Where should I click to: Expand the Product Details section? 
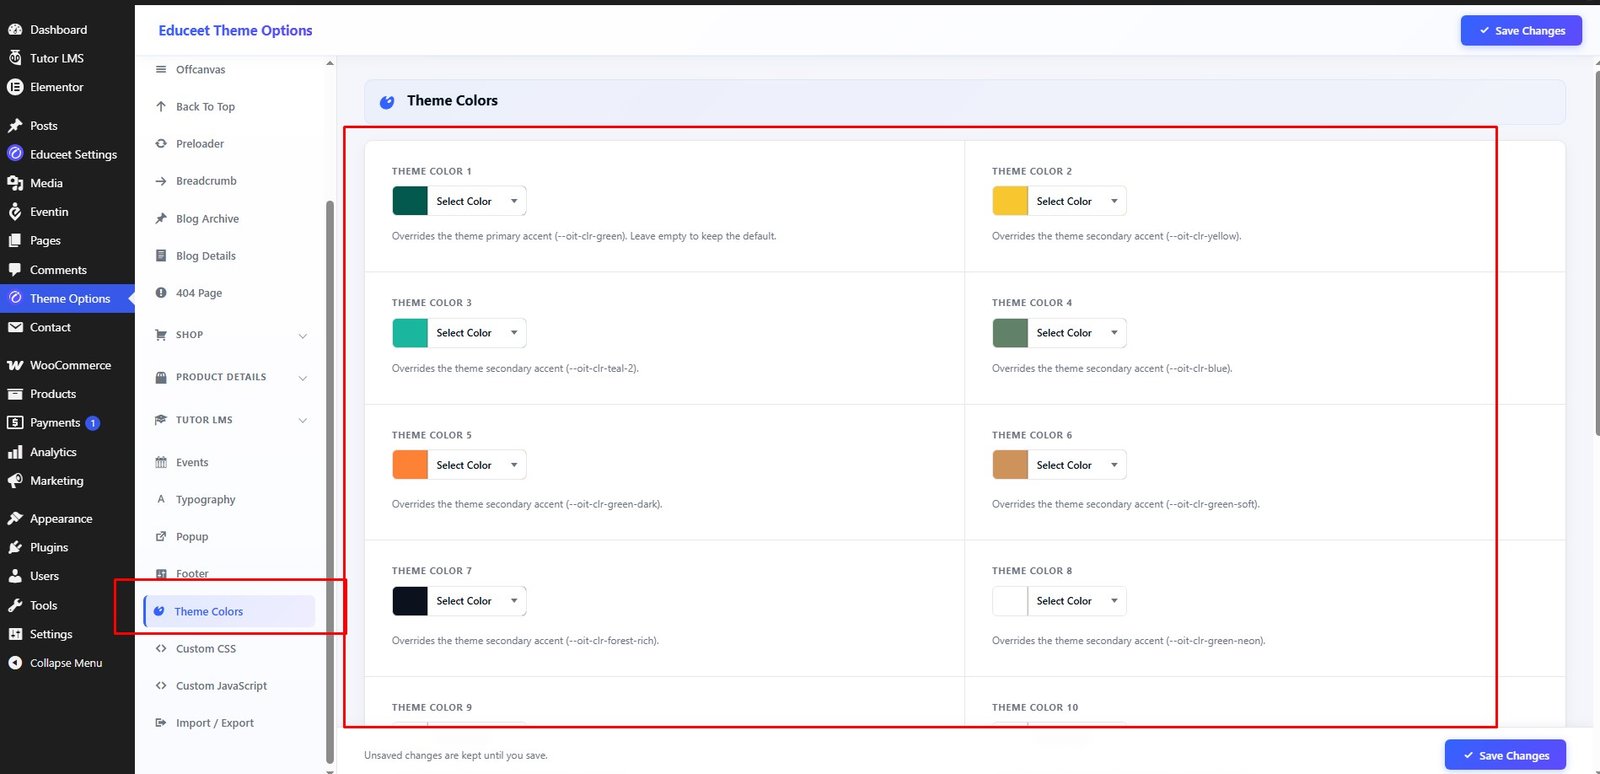231,377
